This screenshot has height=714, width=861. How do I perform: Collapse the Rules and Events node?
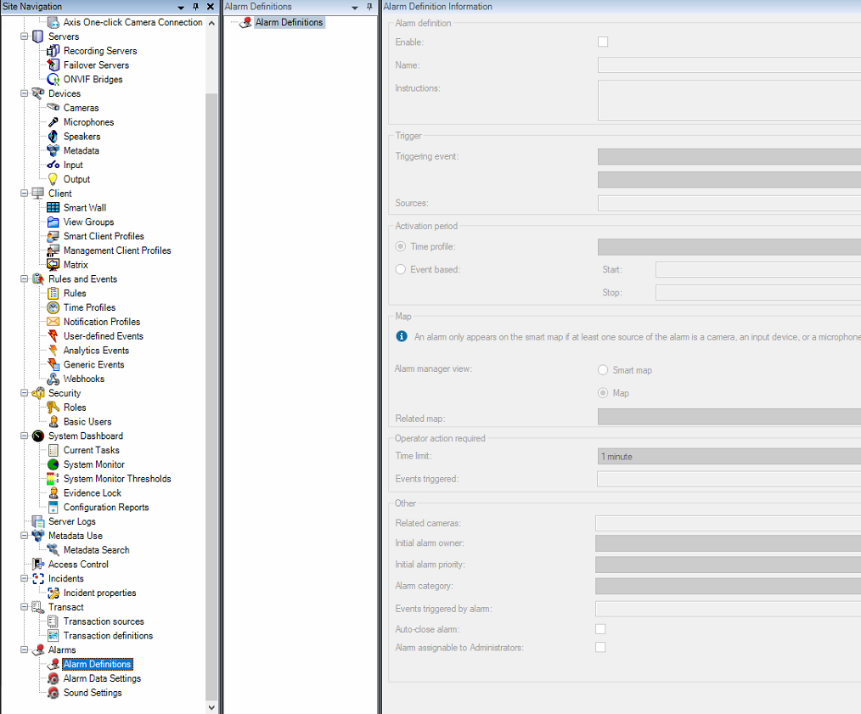[25, 279]
